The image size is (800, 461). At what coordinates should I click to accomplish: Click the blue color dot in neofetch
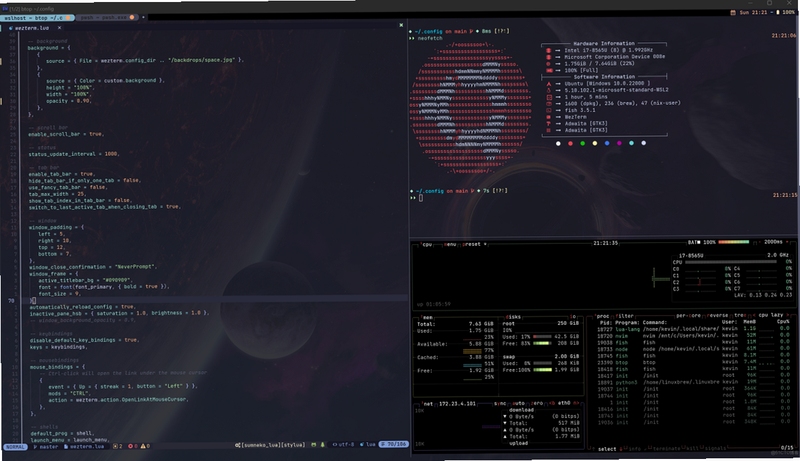coord(607,143)
